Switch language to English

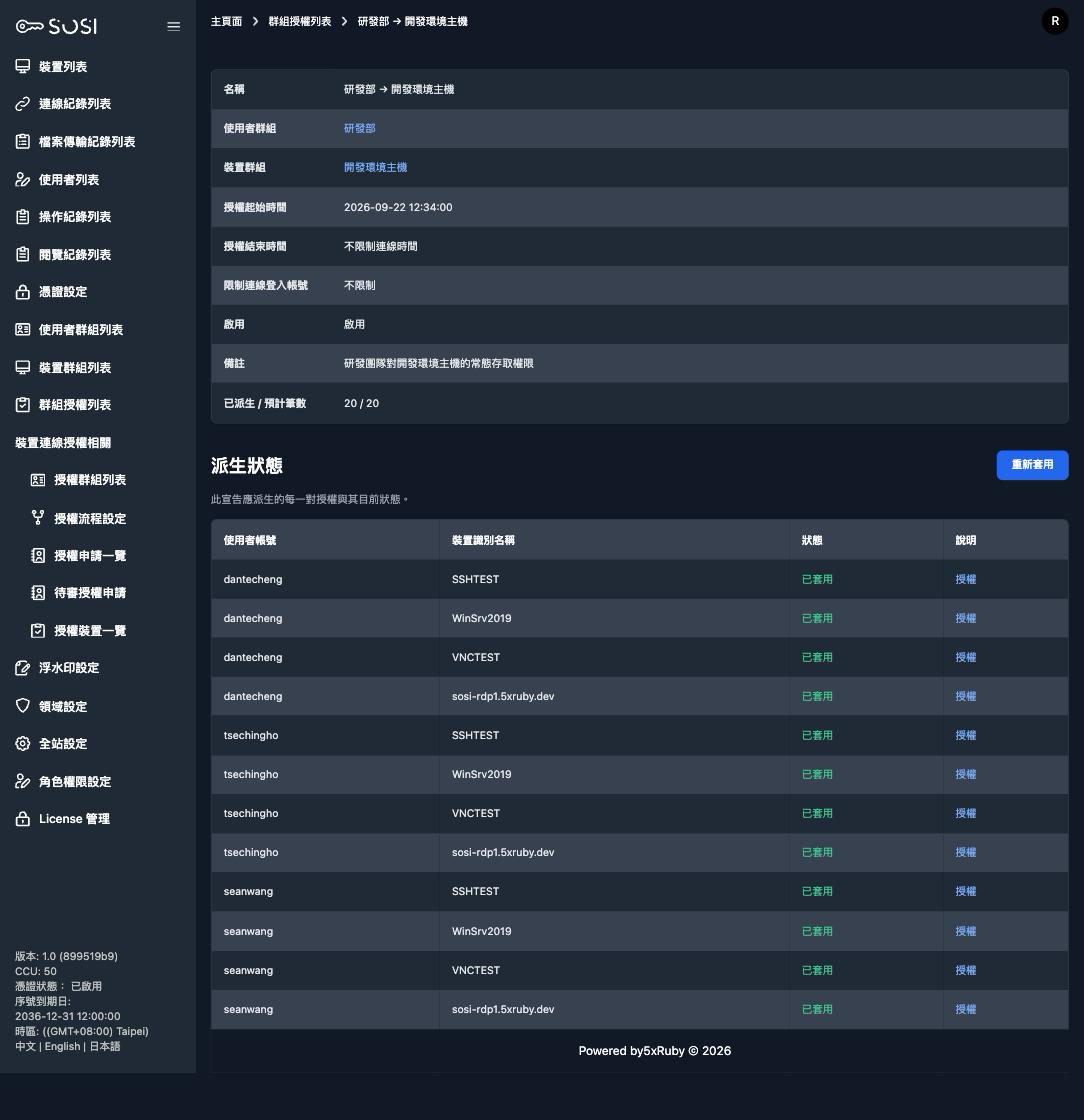coord(62,1046)
